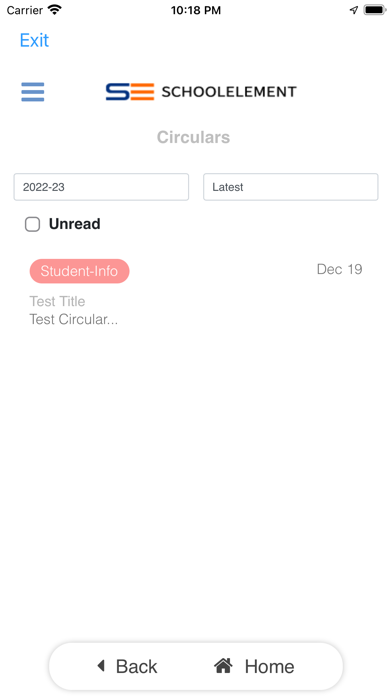The image size is (392, 696).
Task: Tap the Unread label text
Action: click(x=75, y=224)
